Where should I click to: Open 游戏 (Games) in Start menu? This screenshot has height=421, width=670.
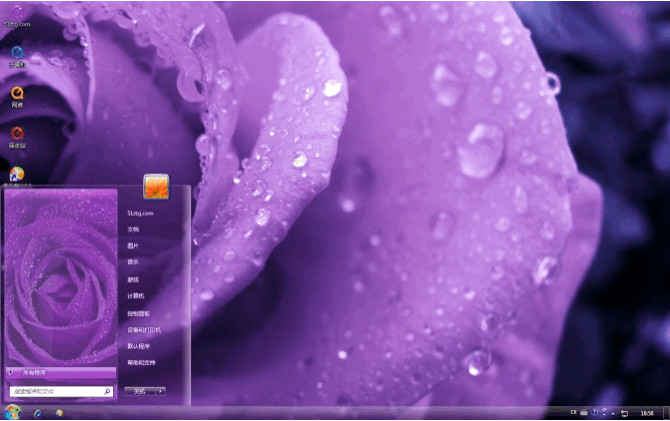133,279
